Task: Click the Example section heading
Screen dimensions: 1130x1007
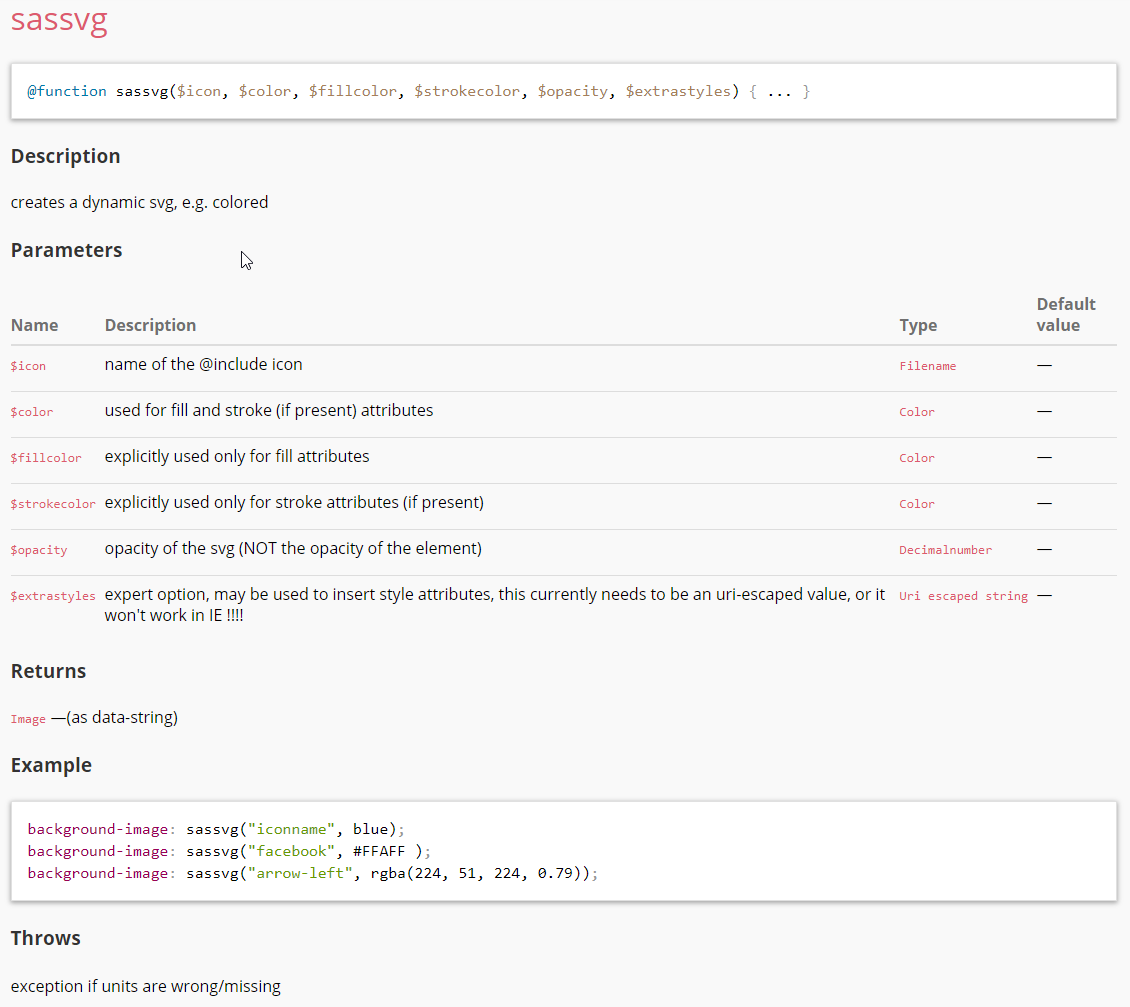Action: point(51,765)
